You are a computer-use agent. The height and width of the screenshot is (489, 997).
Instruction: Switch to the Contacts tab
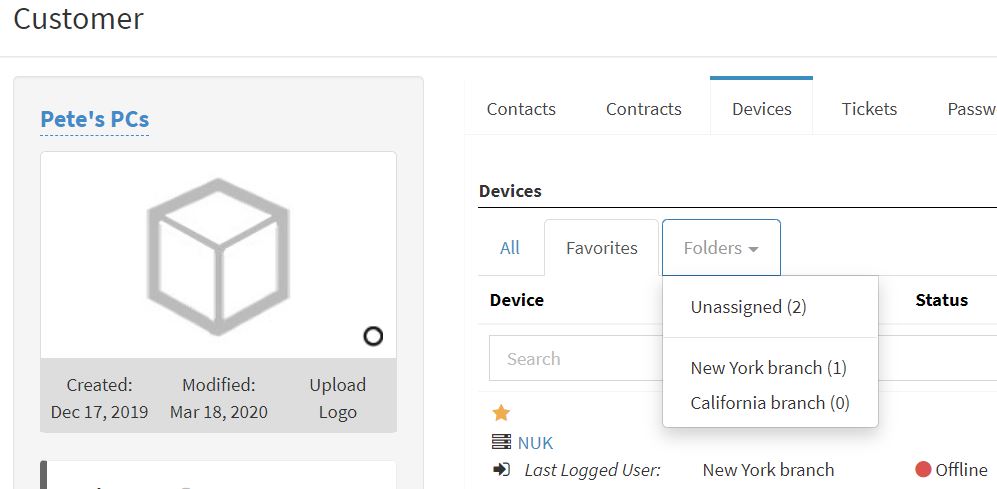[521, 109]
